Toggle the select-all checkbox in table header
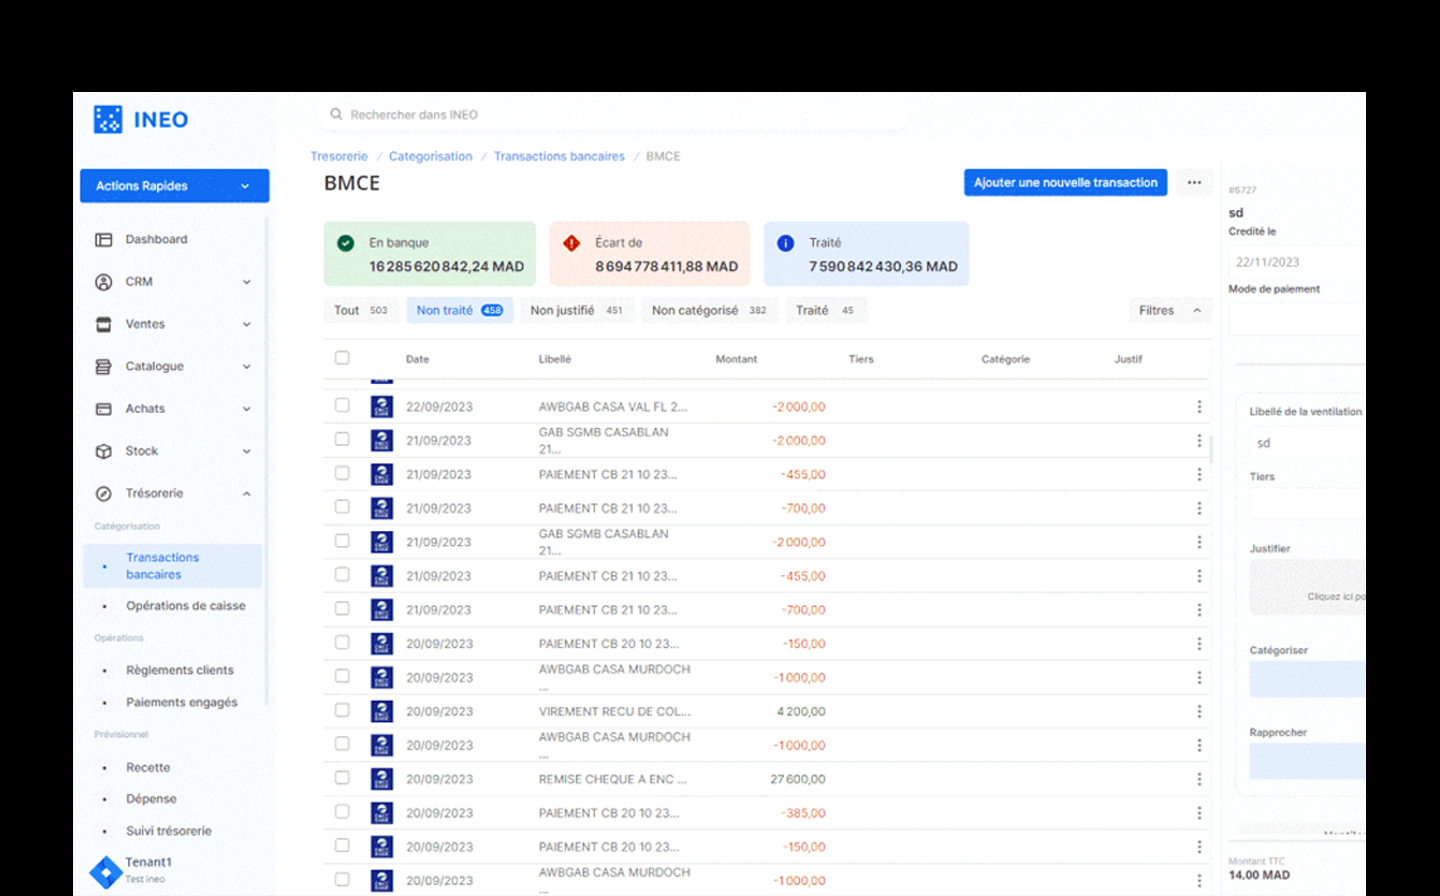Viewport: 1440px width, 896px height. pos(342,358)
